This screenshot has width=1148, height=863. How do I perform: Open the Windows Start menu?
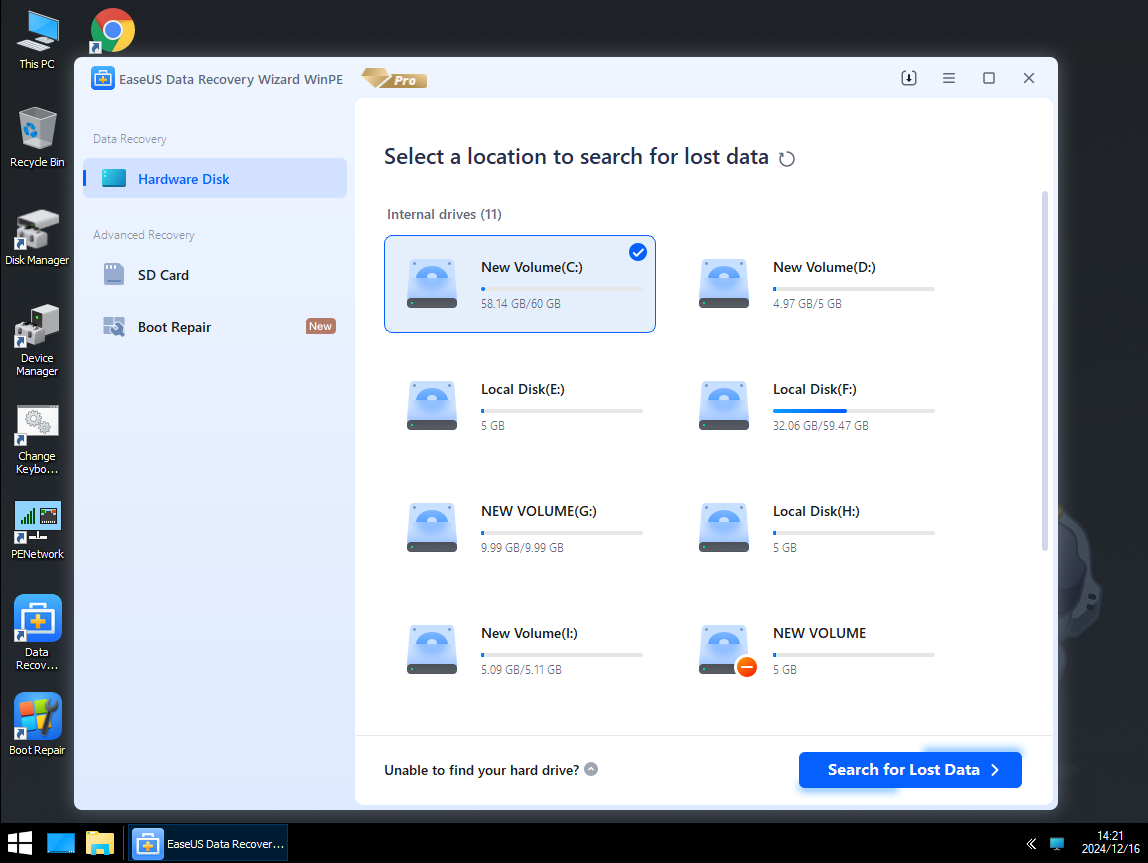pyautogui.click(x=20, y=843)
